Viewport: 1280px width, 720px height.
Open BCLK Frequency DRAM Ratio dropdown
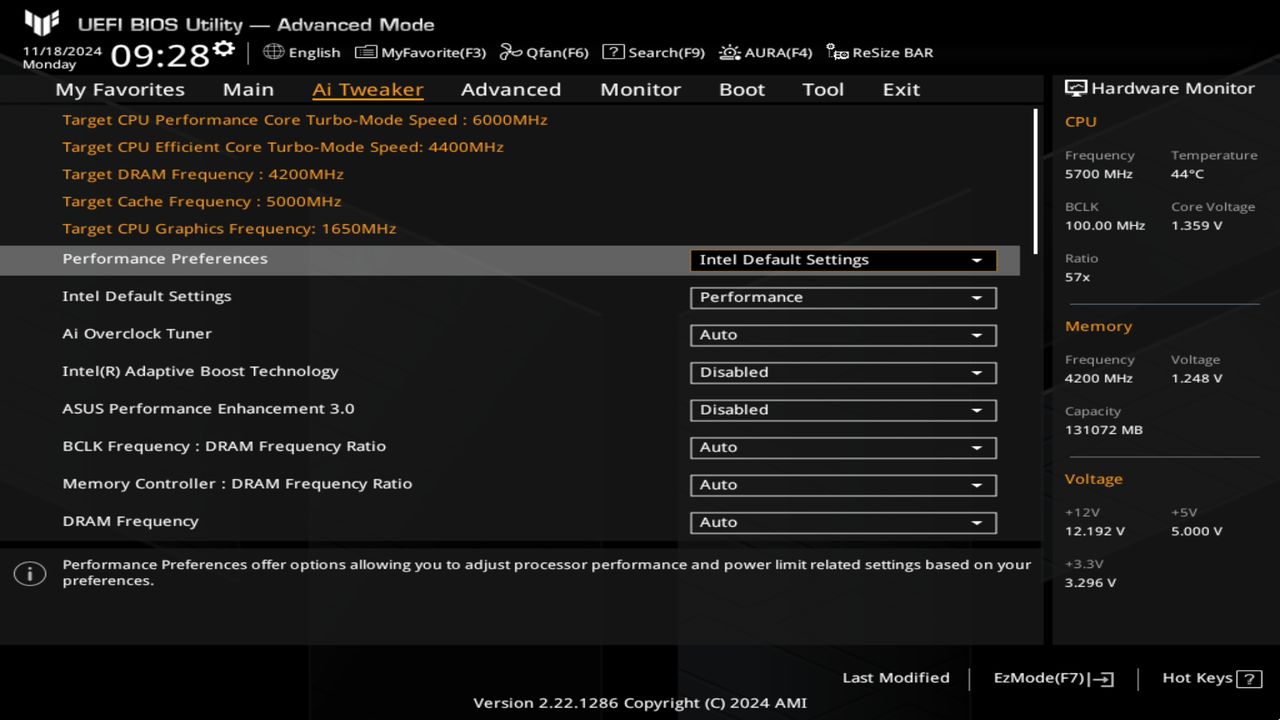pyautogui.click(x=843, y=447)
